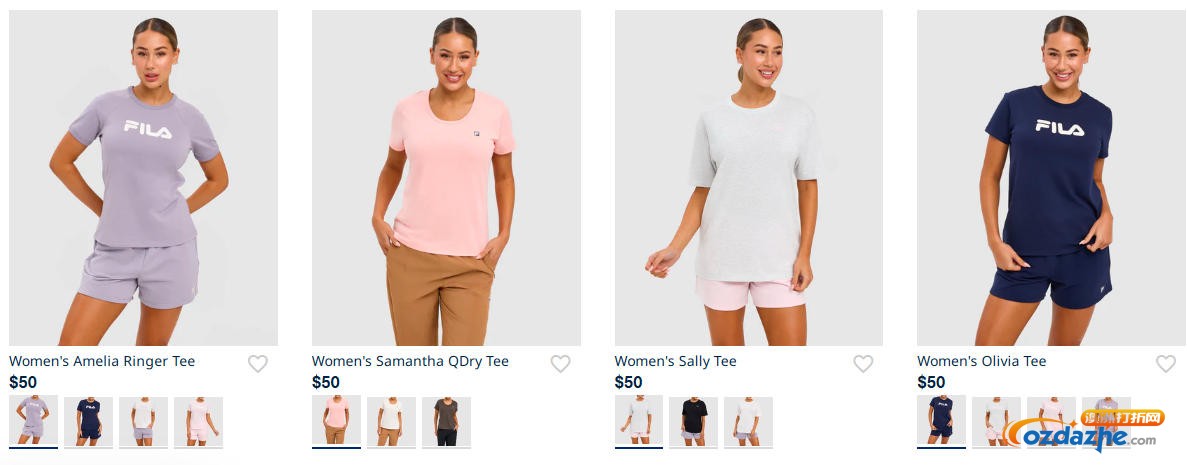Pick pink variant swatch of Amelia Ringer Tee
Screen dimensions: 1187x465
pos(198,421)
